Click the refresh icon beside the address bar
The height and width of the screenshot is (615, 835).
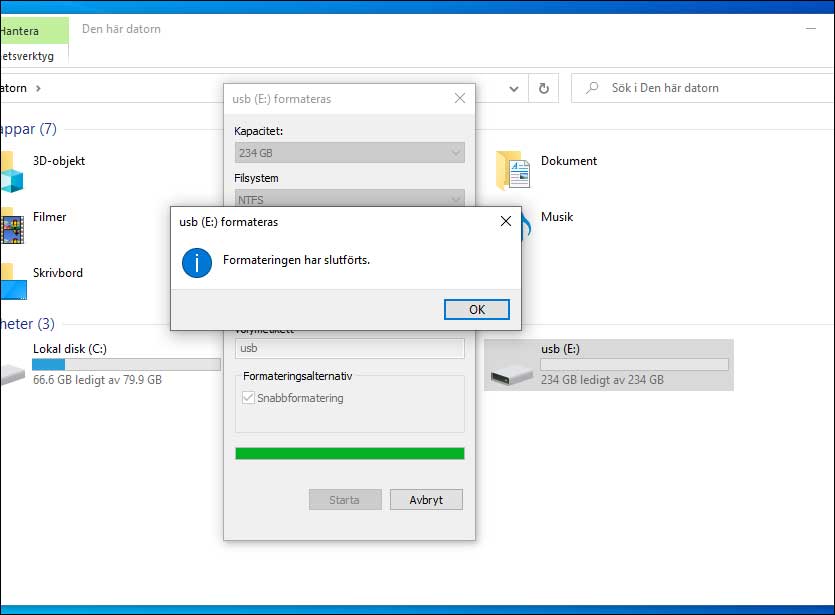click(x=543, y=88)
